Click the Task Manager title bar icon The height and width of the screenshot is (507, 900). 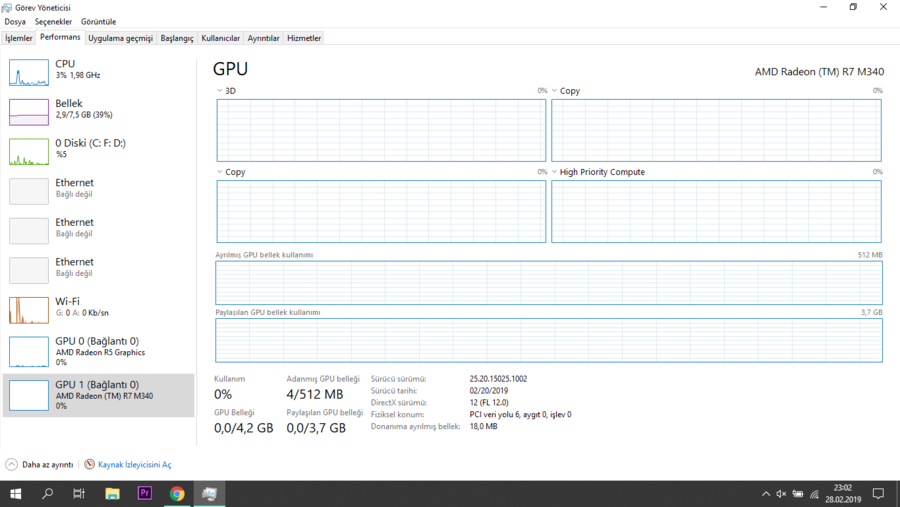point(7,7)
